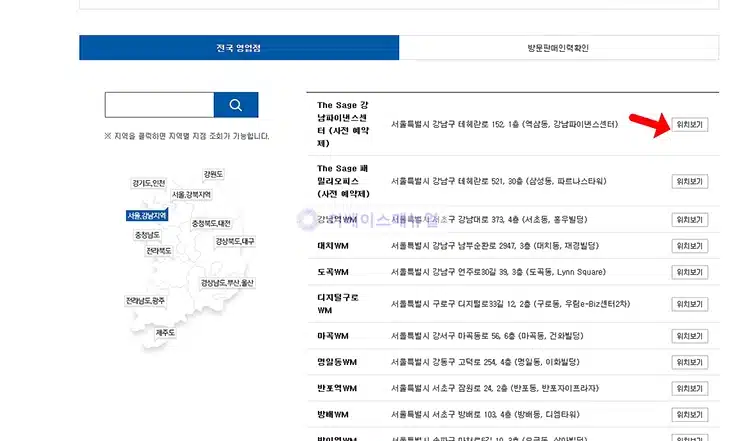
Task: Select 경상남도,부산,울산 region label
Action: [x=227, y=283]
